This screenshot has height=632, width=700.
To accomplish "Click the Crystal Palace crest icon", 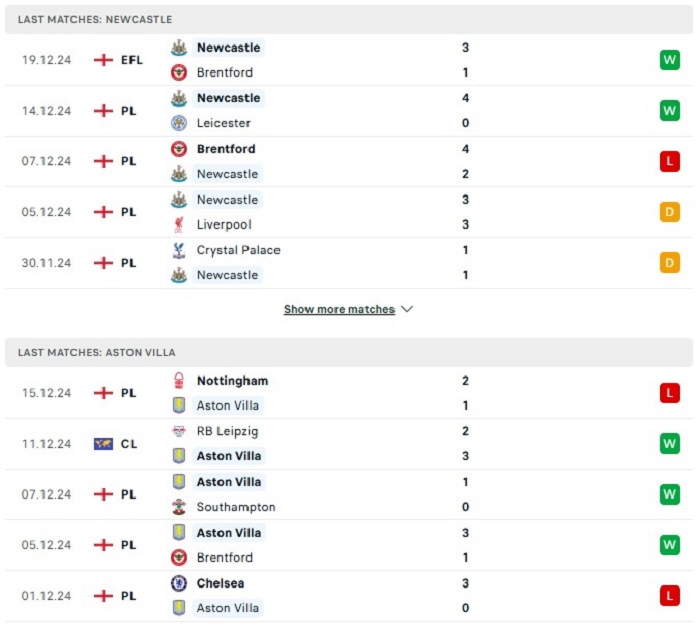I will coord(179,250).
